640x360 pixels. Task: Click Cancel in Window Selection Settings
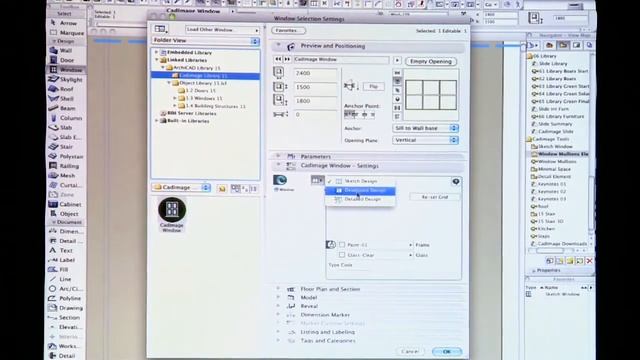pyautogui.click(x=410, y=351)
